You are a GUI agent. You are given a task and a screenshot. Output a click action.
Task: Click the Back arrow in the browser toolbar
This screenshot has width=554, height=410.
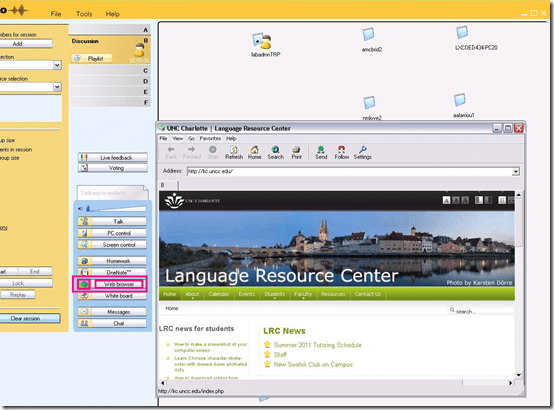coord(171,152)
